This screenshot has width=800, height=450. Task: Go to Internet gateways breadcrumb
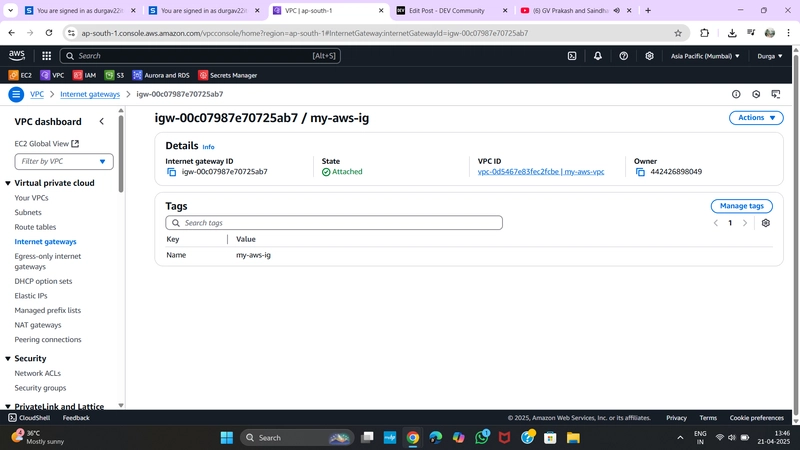90,94
